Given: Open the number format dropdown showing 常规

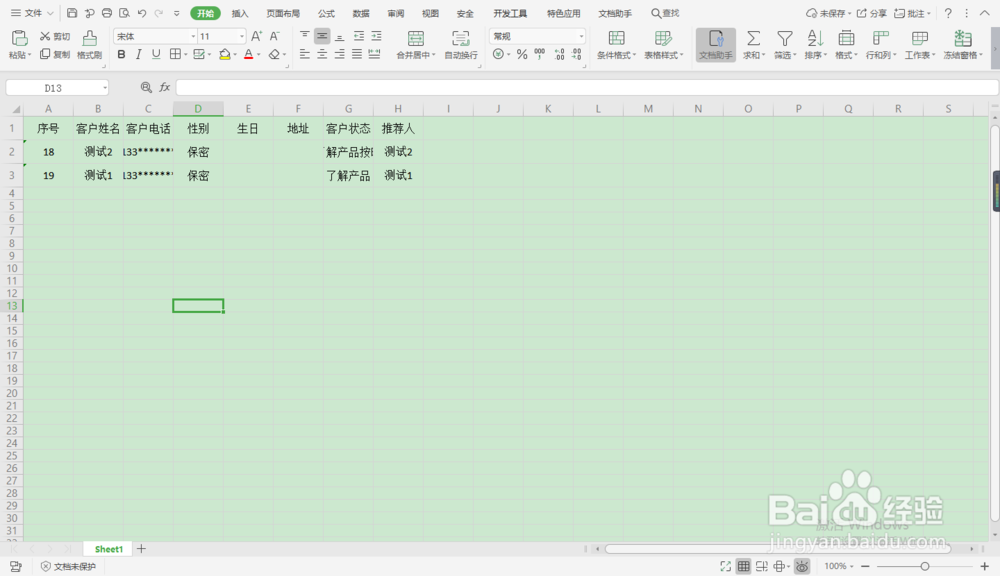Looking at the screenshot, I should (581, 36).
